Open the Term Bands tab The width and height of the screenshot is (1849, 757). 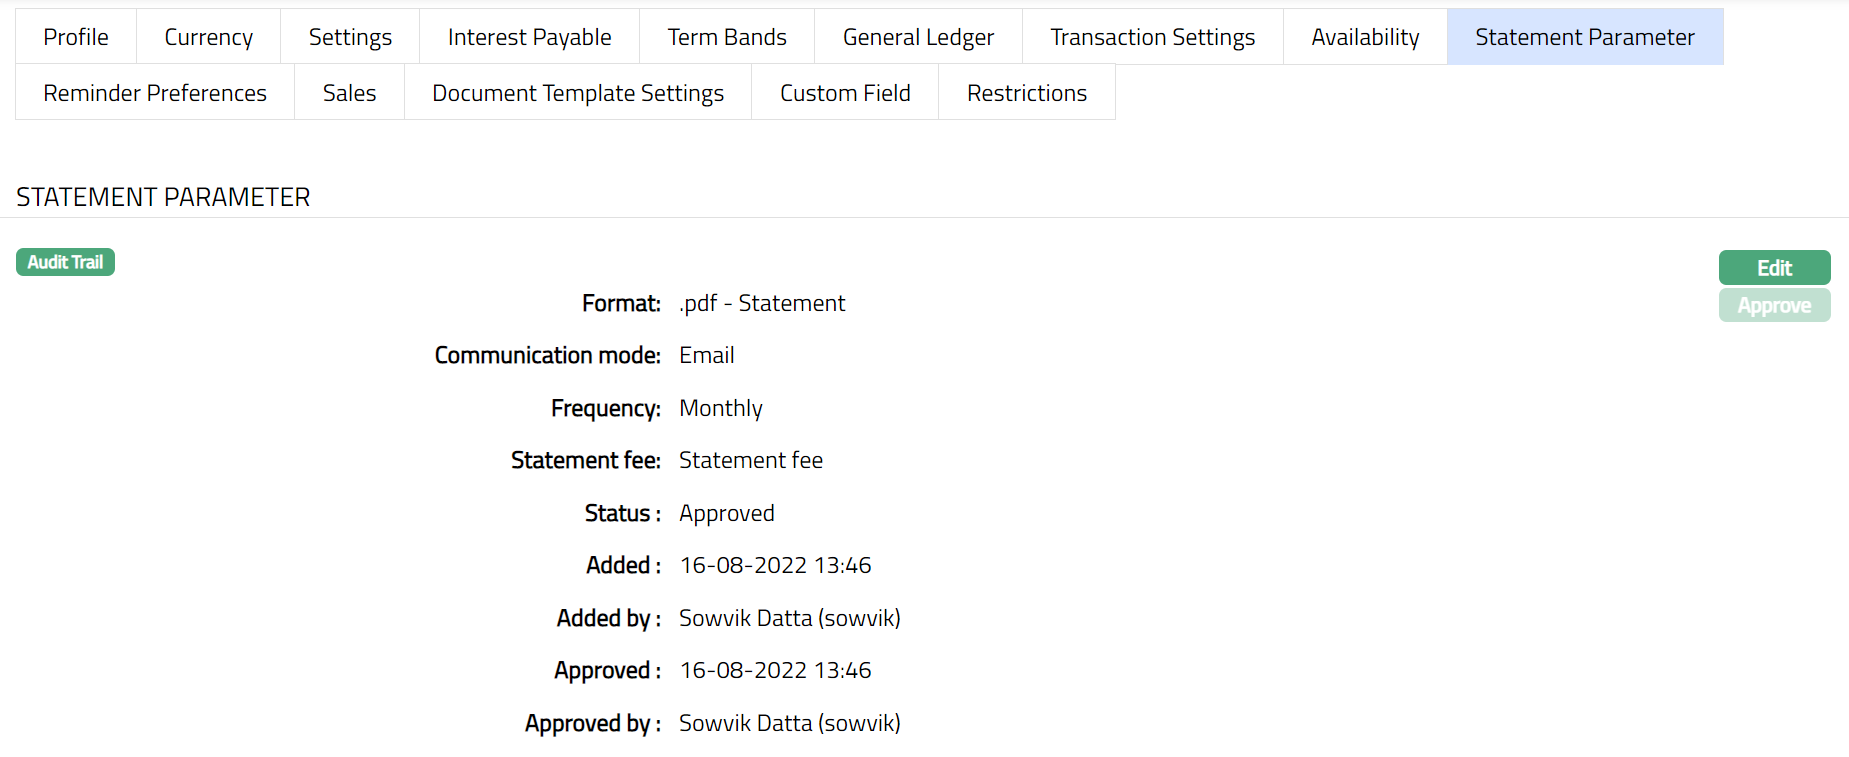[727, 37]
